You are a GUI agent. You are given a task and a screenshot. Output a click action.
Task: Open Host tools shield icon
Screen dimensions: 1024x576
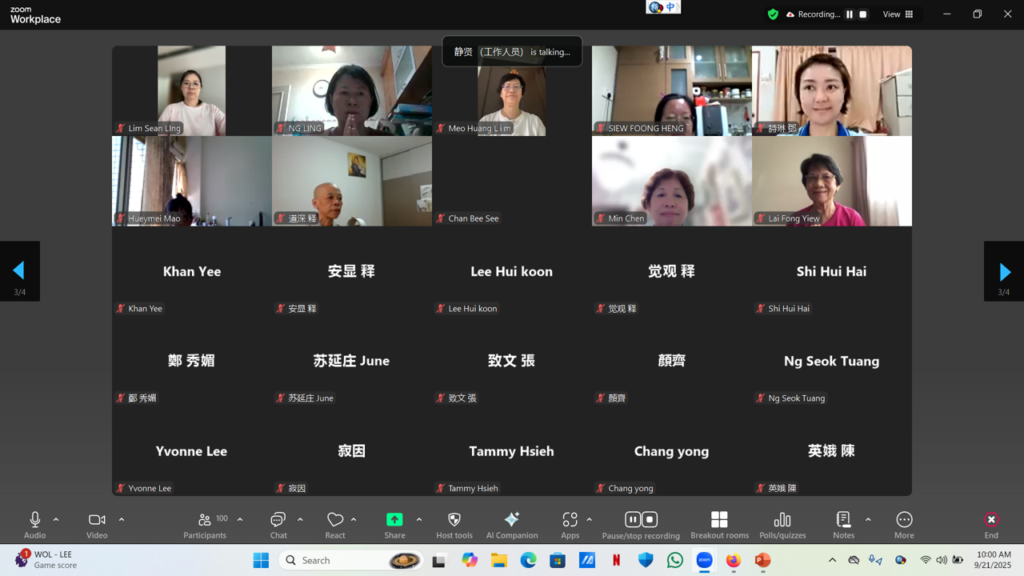[x=454, y=524]
